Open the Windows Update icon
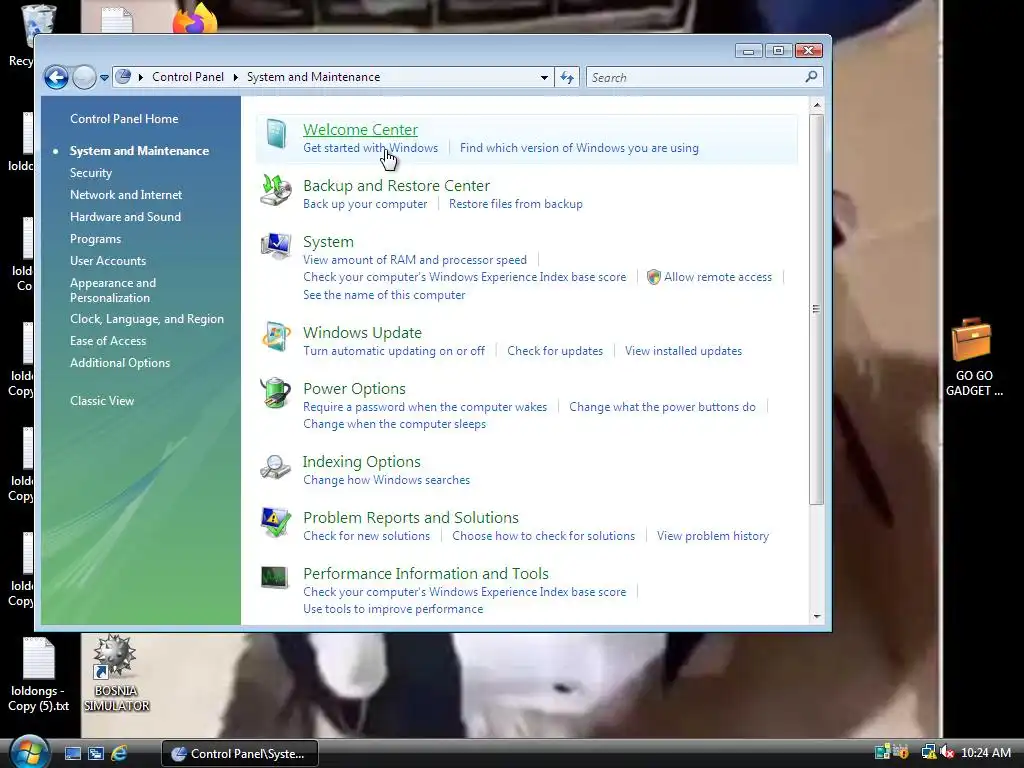Viewport: 1024px width, 768px height. (x=276, y=337)
